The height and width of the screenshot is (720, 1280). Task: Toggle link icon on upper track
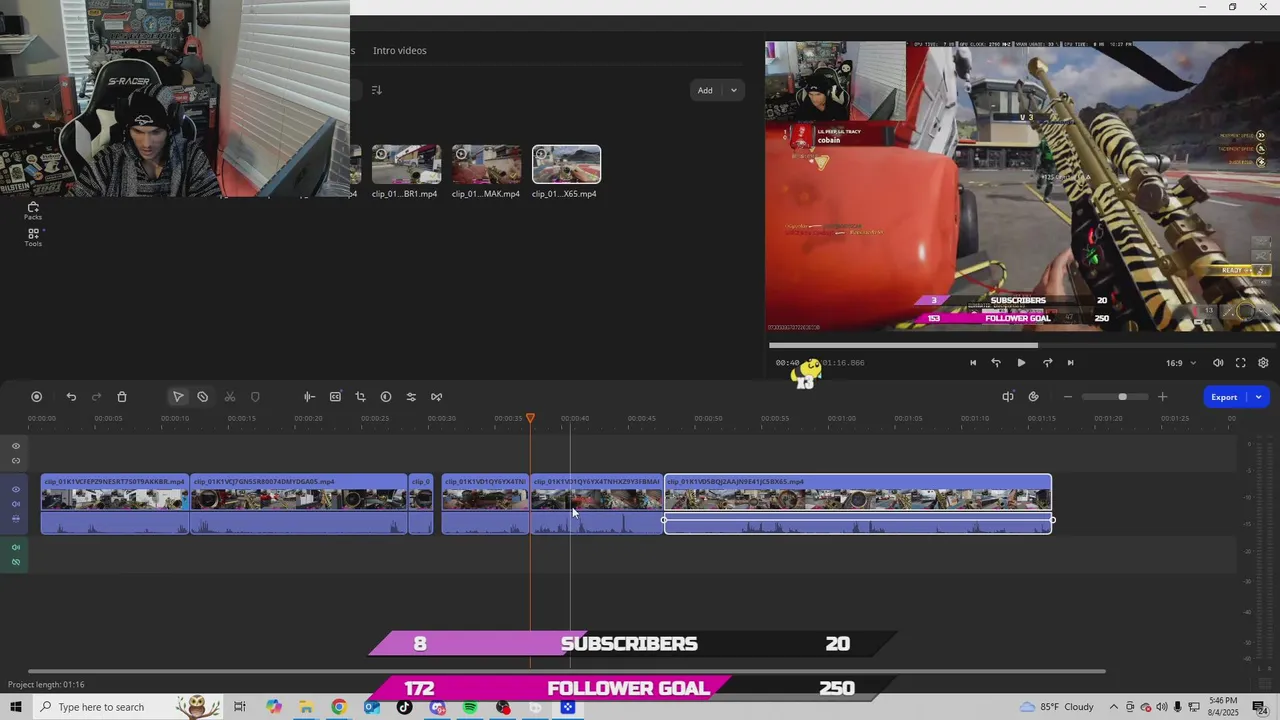tap(16, 461)
